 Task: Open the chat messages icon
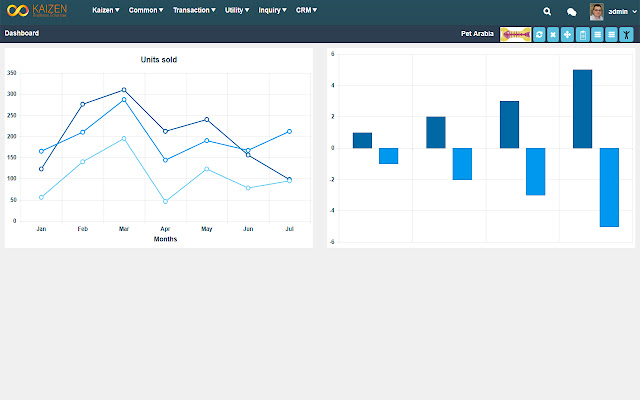(x=572, y=12)
